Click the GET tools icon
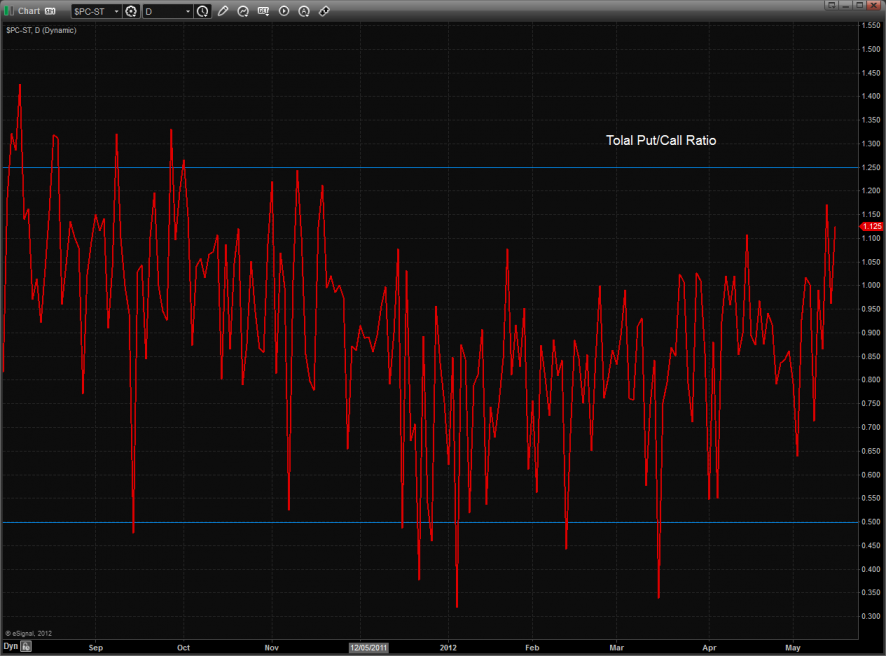The width and height of the screenshot is (886, 656). (x=263, y=11)
